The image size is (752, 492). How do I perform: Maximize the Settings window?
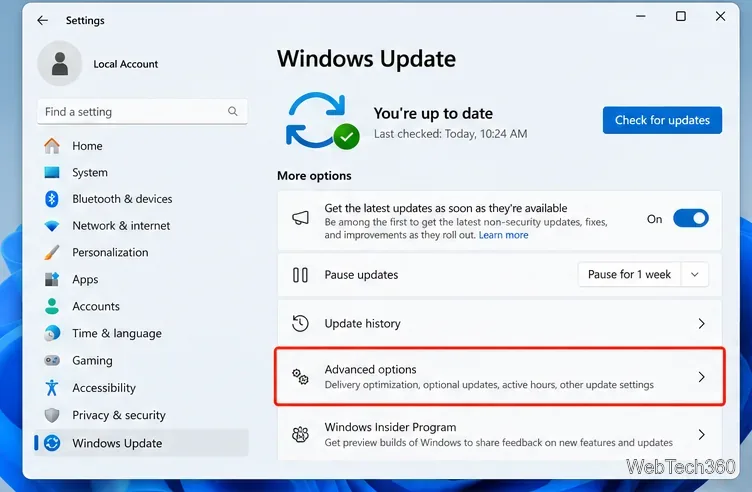tap(681, 16)
